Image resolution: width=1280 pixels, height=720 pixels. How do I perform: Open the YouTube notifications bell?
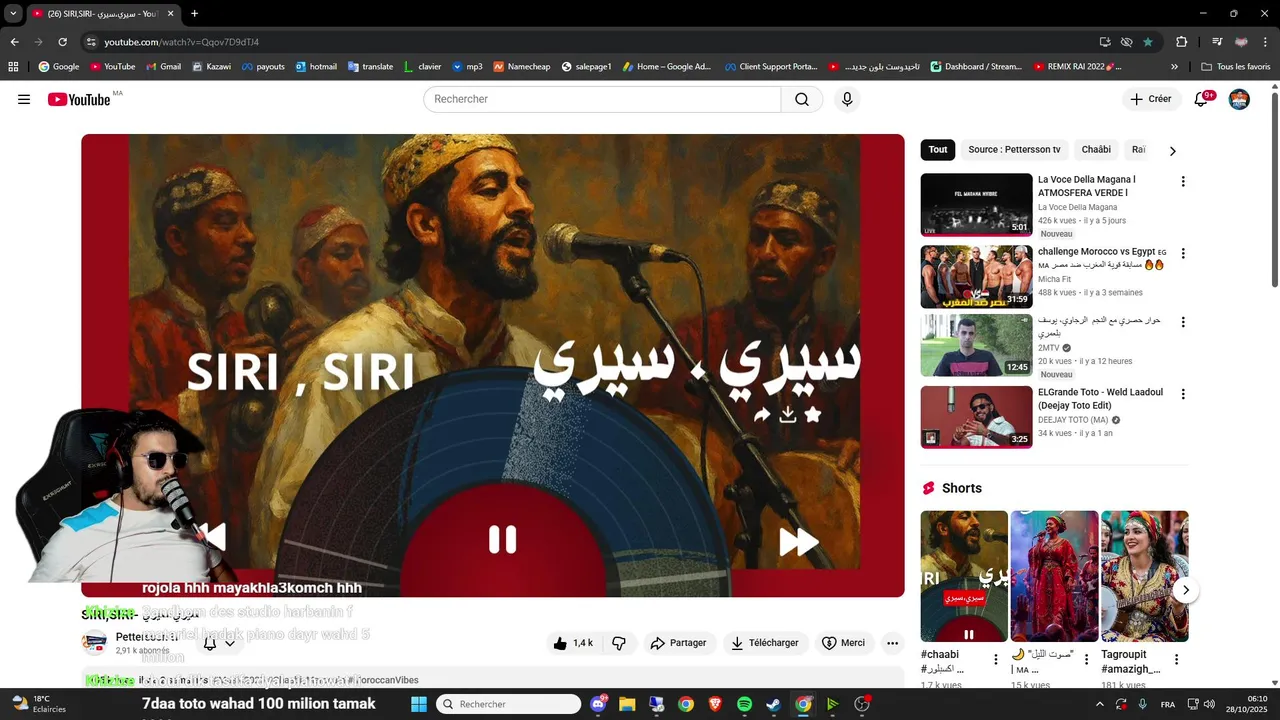(1202, 99)
